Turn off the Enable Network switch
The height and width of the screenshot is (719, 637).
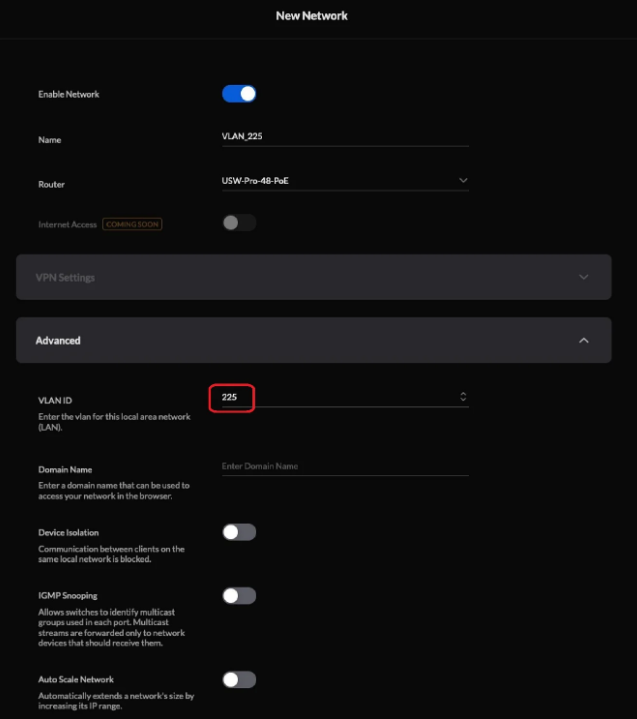click(239, 94)
